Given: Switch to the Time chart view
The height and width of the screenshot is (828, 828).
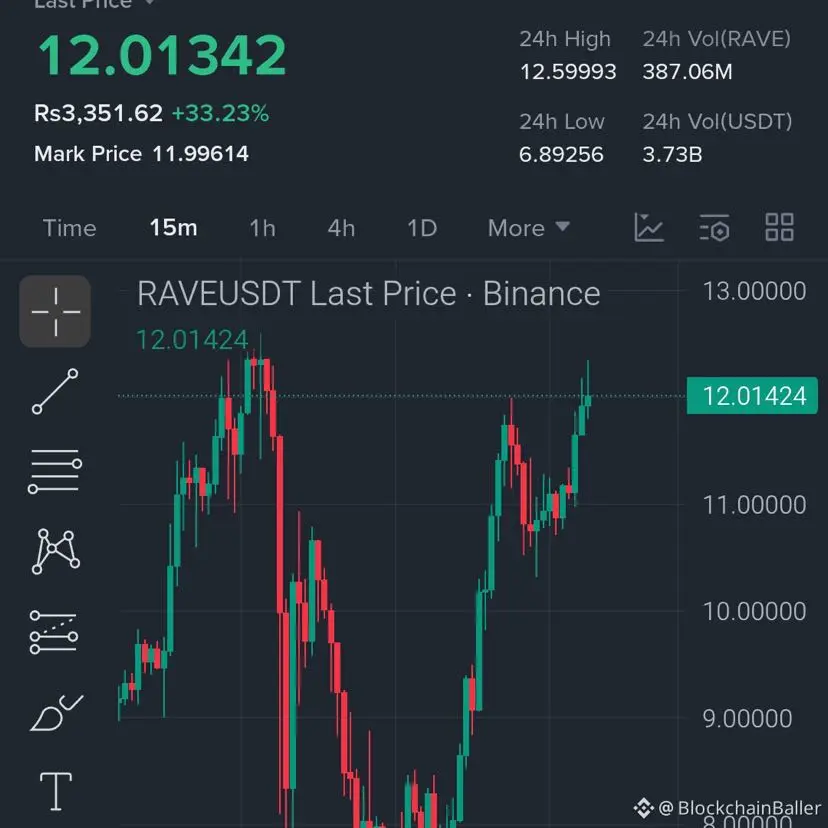Looking at the screenshot, I should click(x=70, y=228).
